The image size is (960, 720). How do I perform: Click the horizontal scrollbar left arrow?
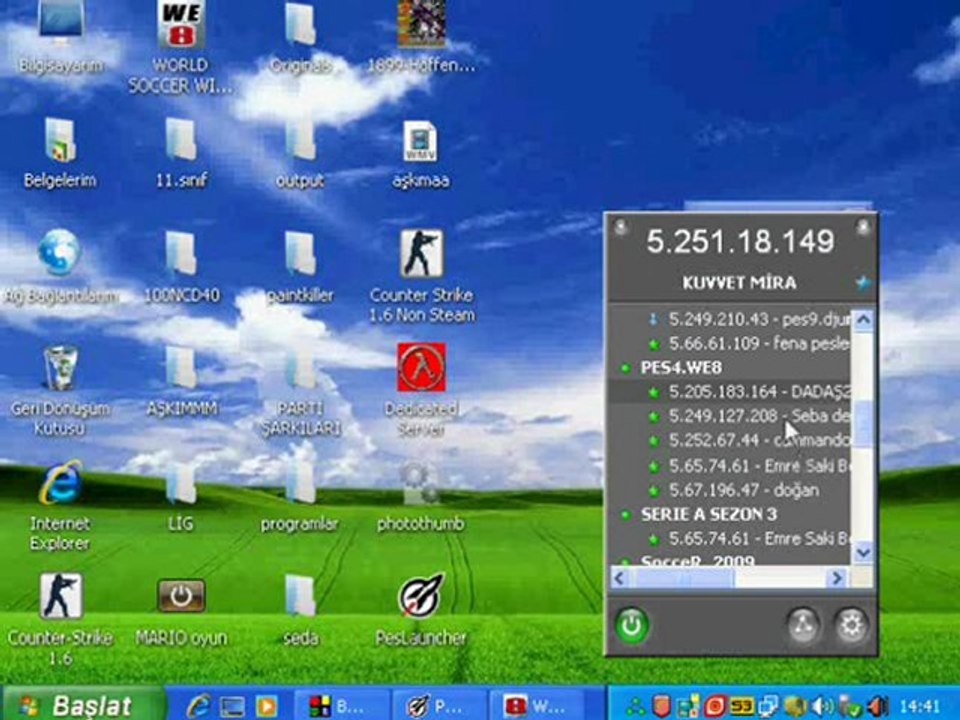coord(620,578)
